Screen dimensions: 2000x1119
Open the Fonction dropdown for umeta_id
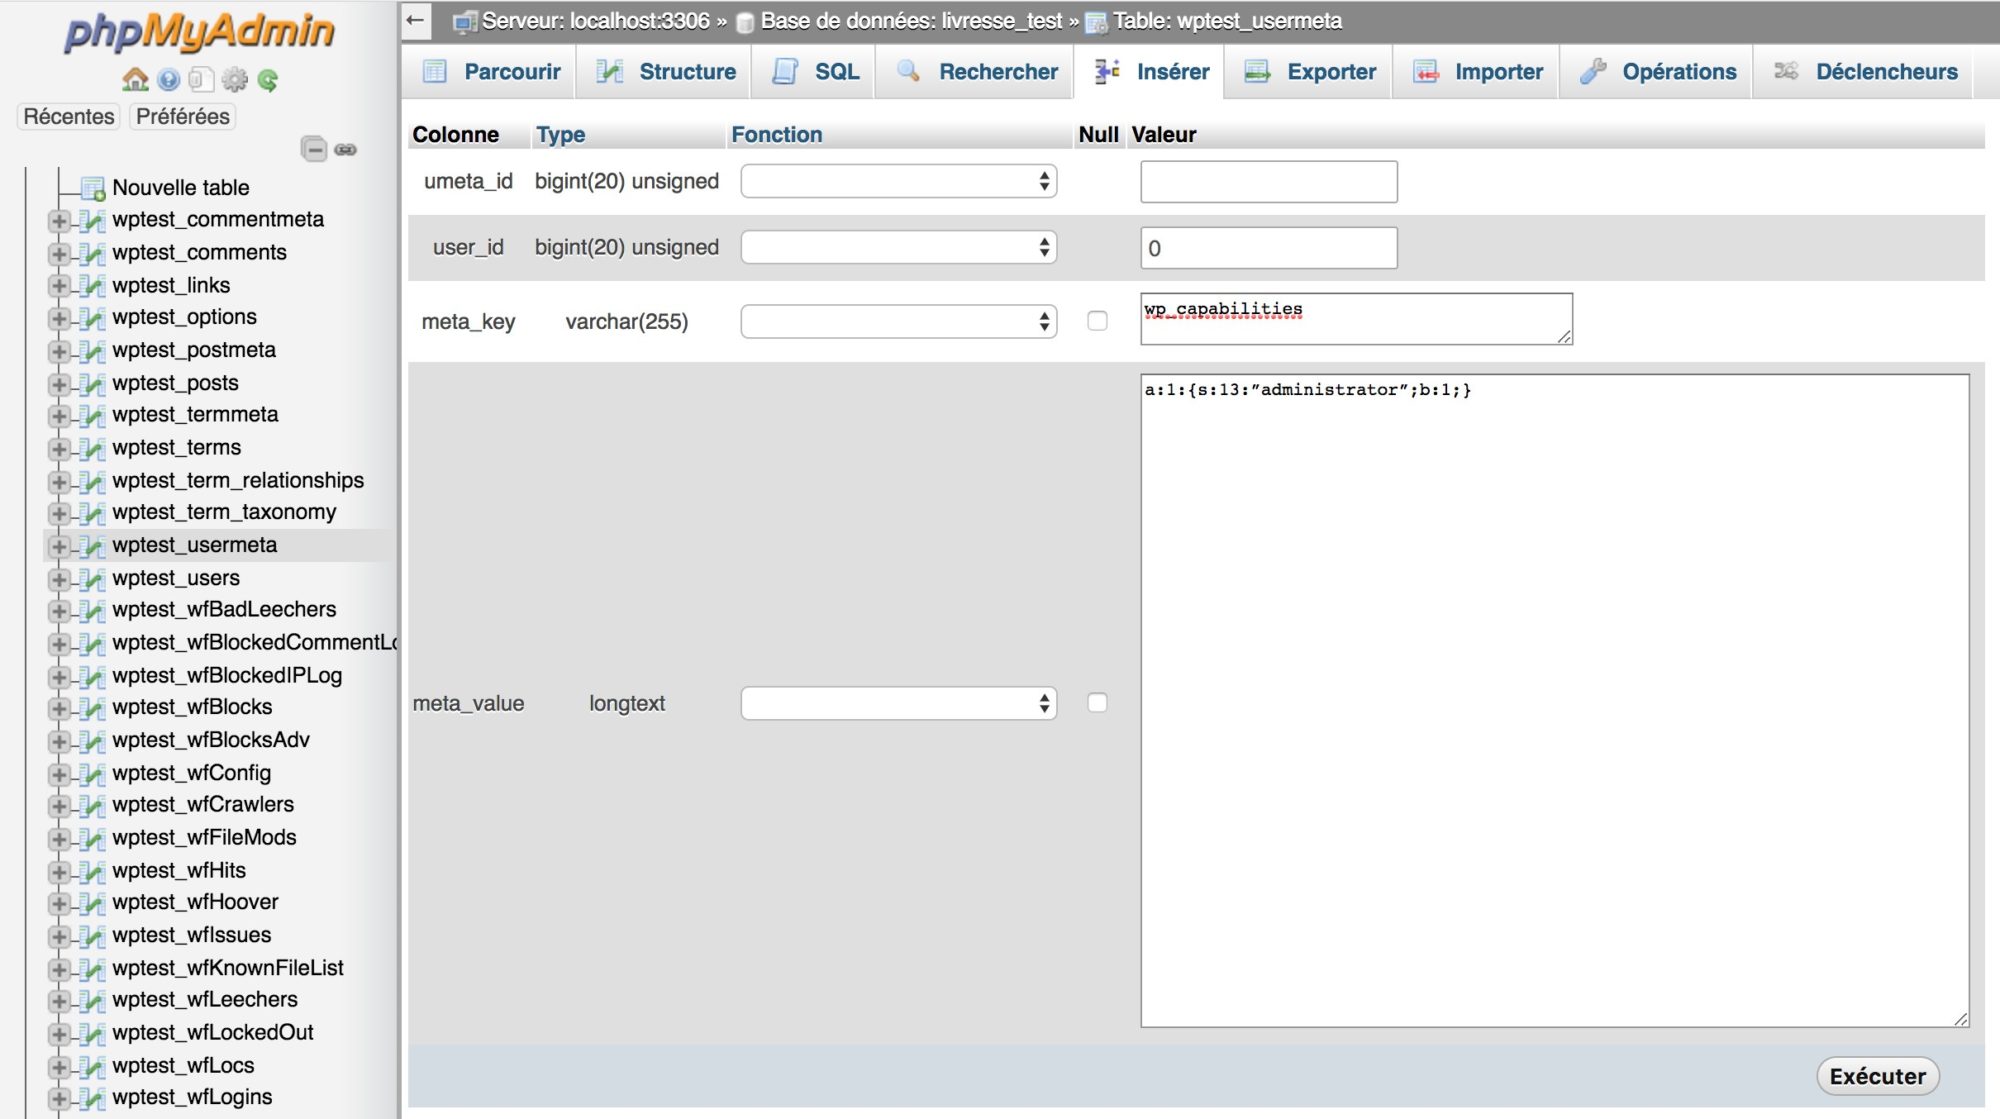[898, 181]
